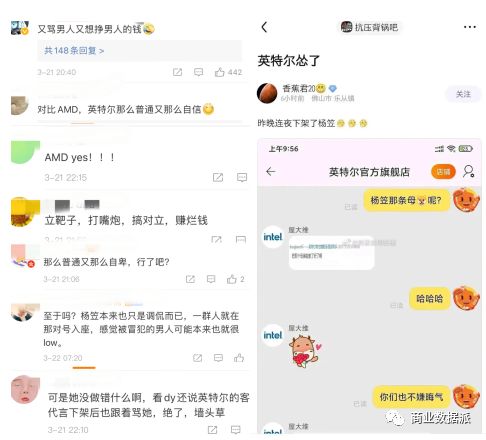Like the comment with 2 likes
Screen dimensions: 486x440
pos(231,279)
